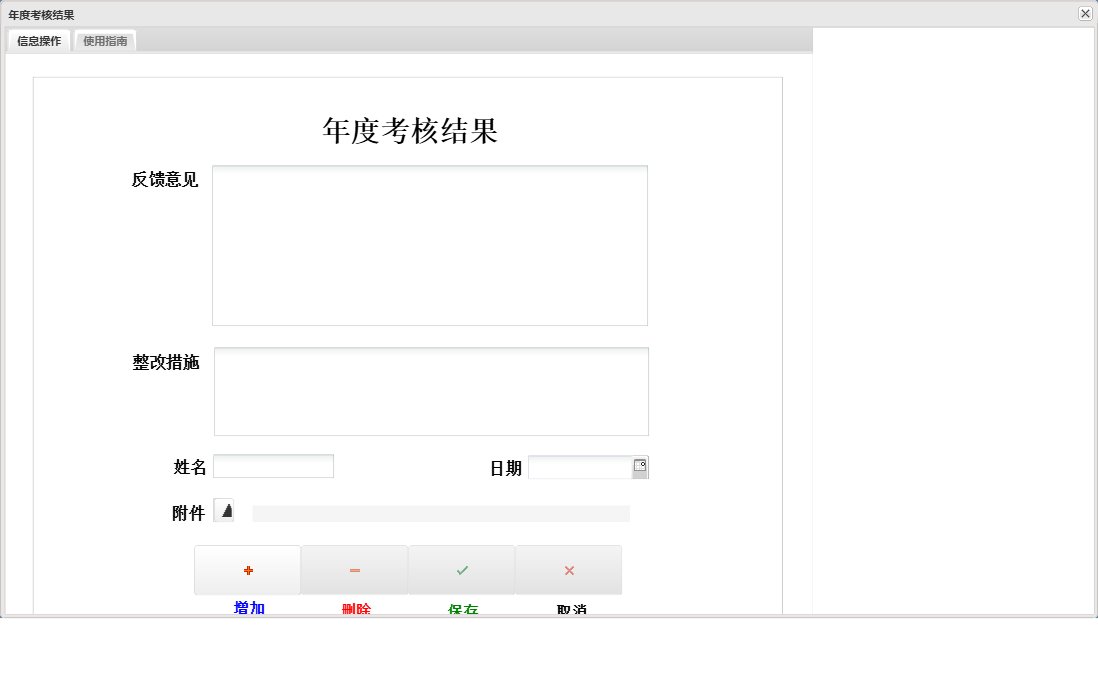Click the 取消 link

[x=568, y=607]
